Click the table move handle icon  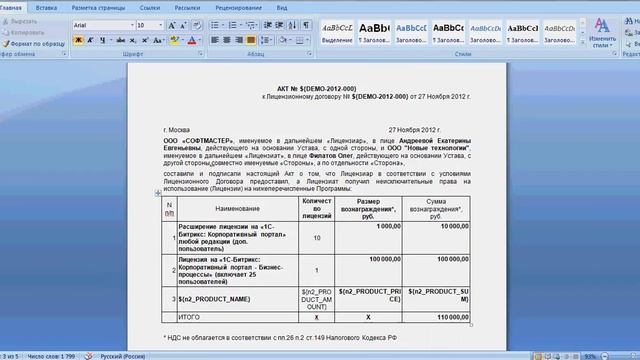coord(158,193)
